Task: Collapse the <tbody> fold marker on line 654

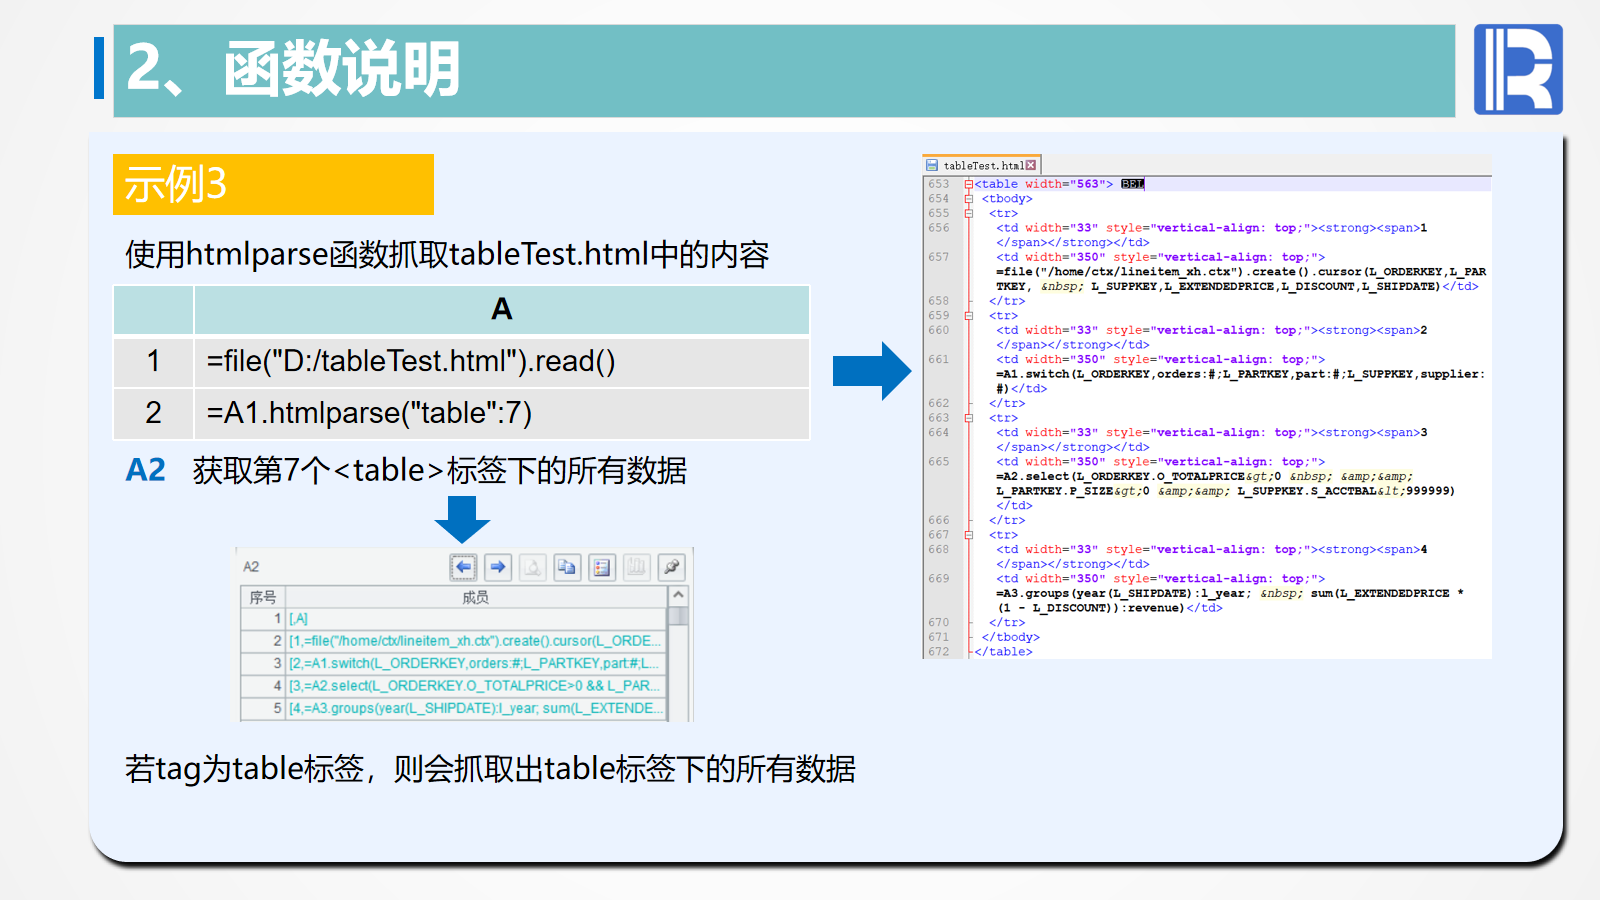Action: point(968,199)
